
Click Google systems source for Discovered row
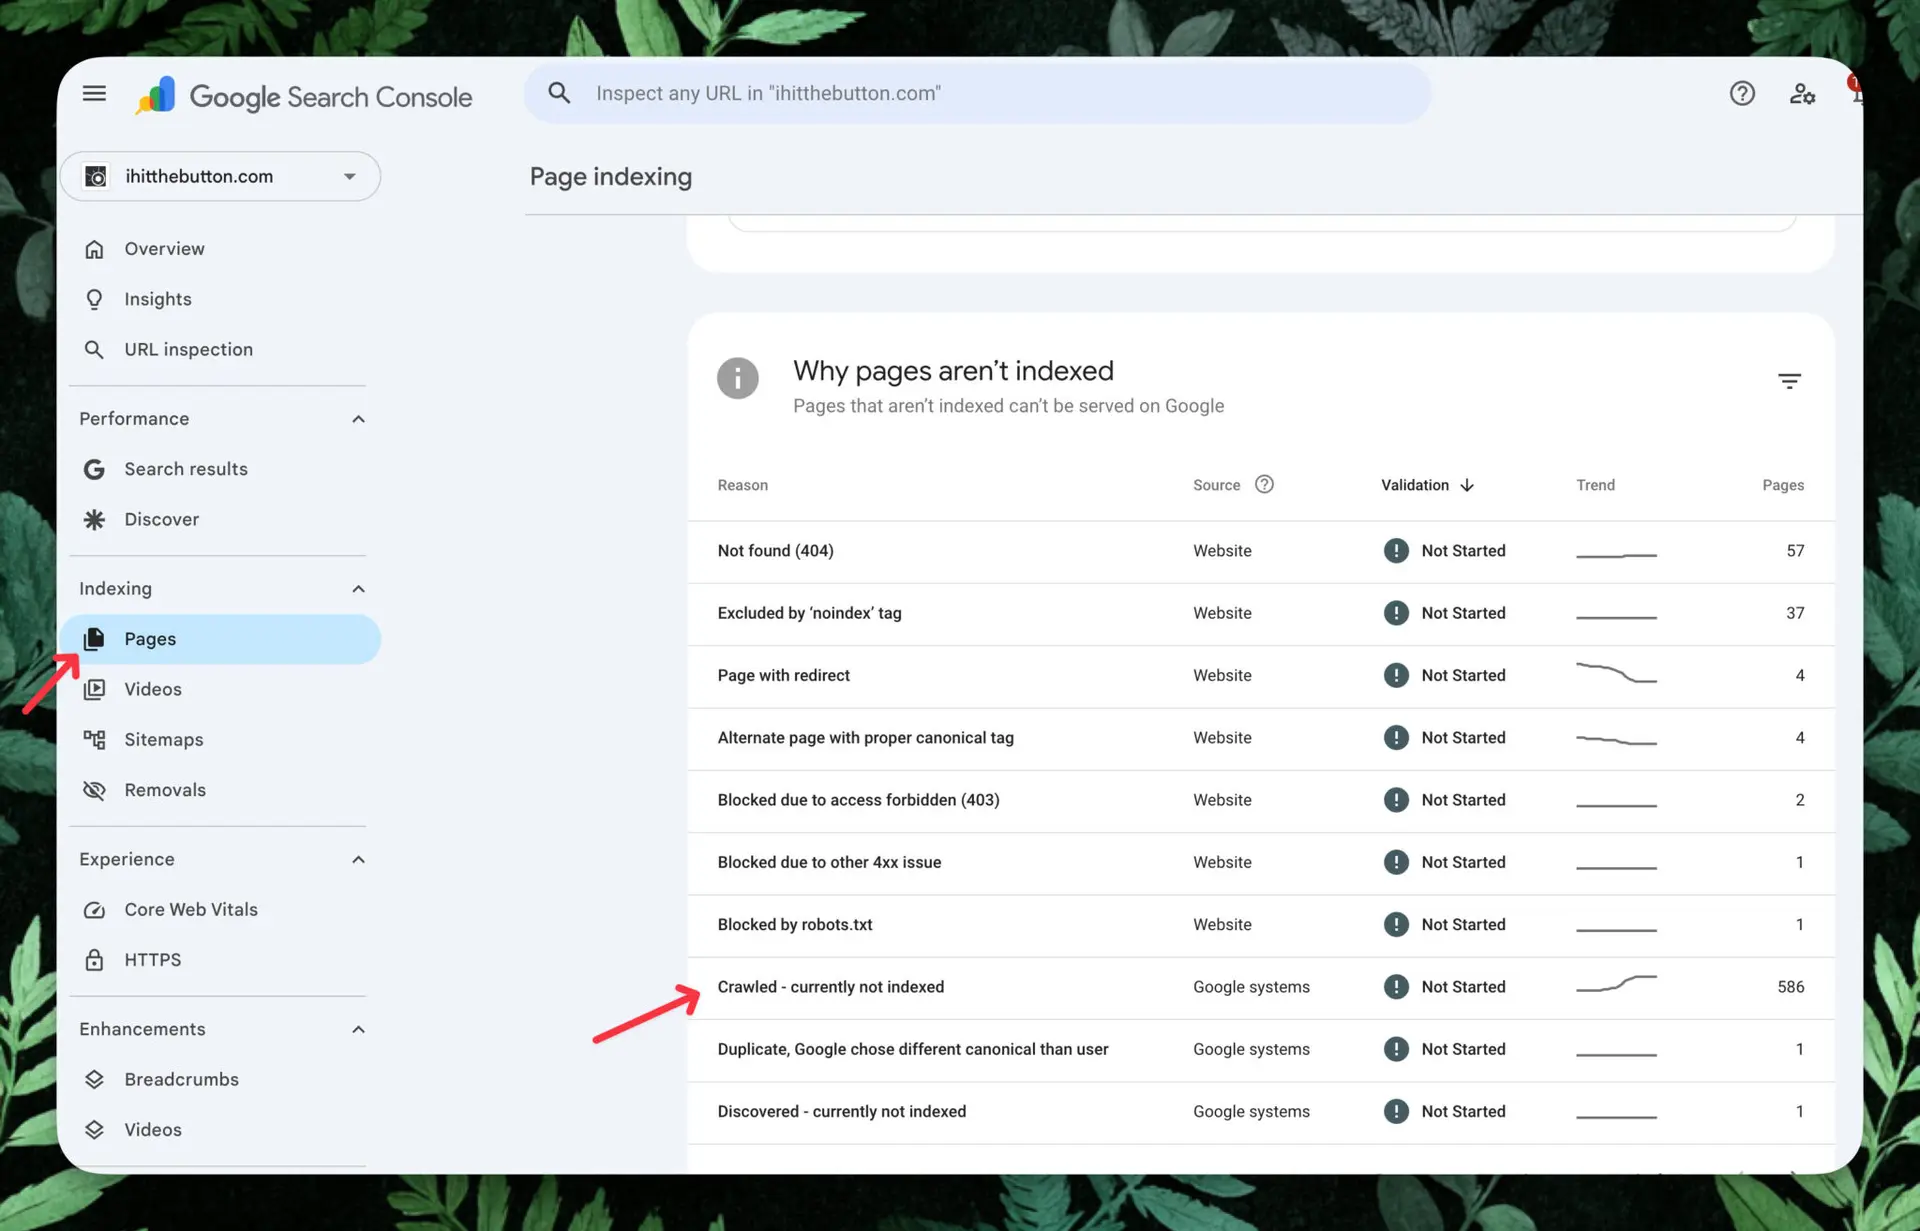tap(1251, 1112)
